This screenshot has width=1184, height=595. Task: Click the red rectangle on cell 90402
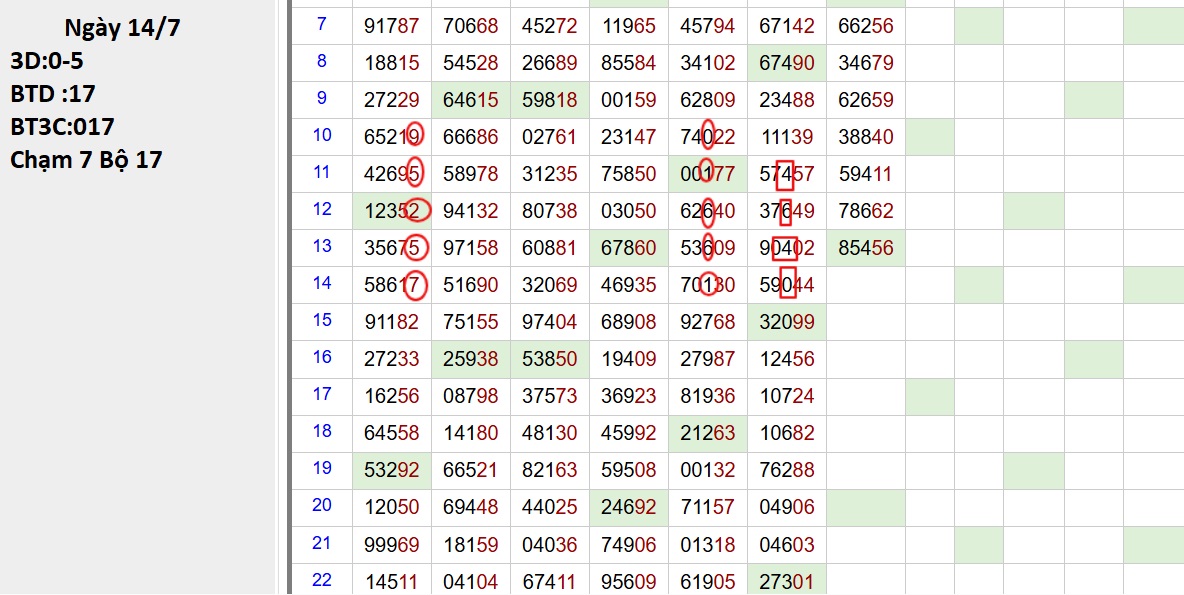[x=785, y=247]
